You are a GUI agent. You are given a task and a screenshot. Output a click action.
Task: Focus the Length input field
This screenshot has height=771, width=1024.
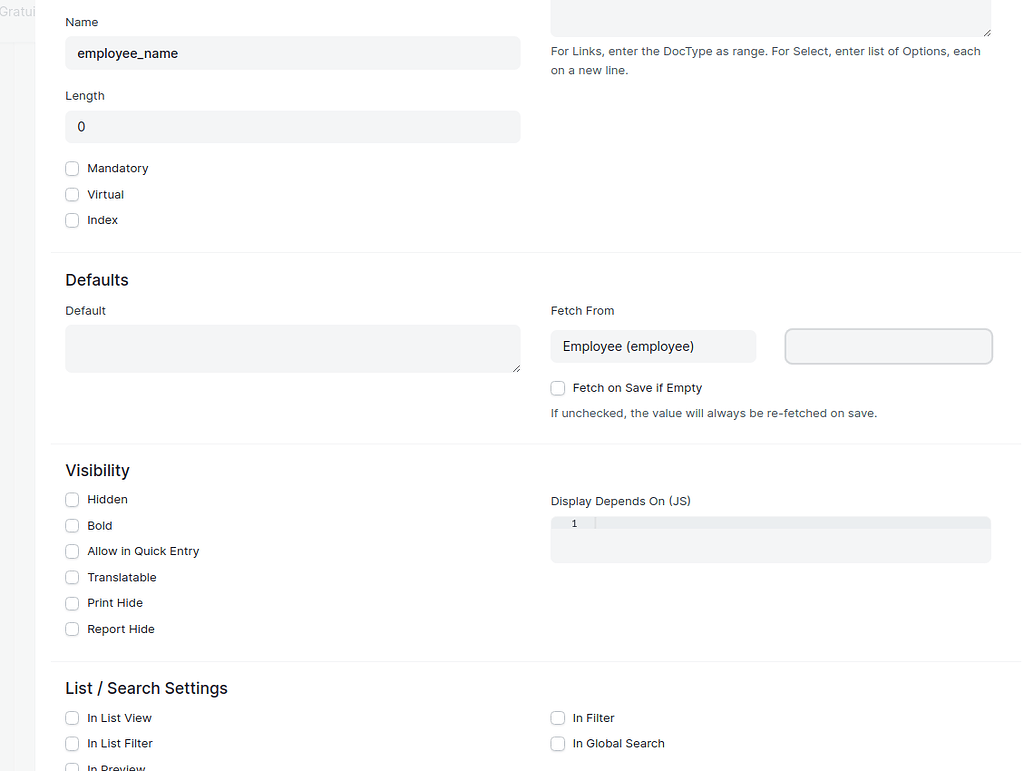[293, 127]
